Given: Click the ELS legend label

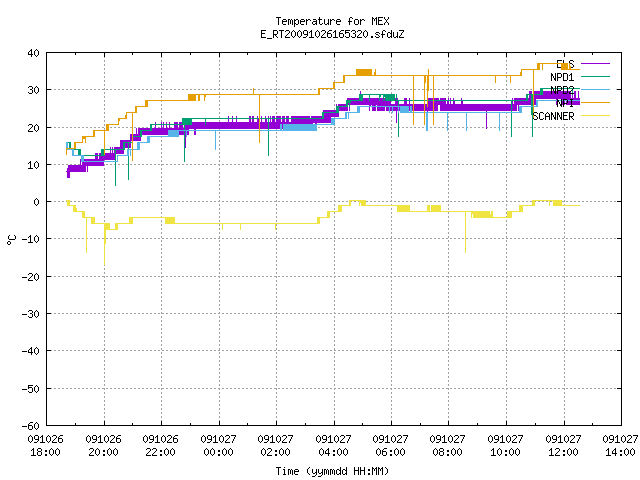Looking at the screenshot, I should (x=565, y=64).
